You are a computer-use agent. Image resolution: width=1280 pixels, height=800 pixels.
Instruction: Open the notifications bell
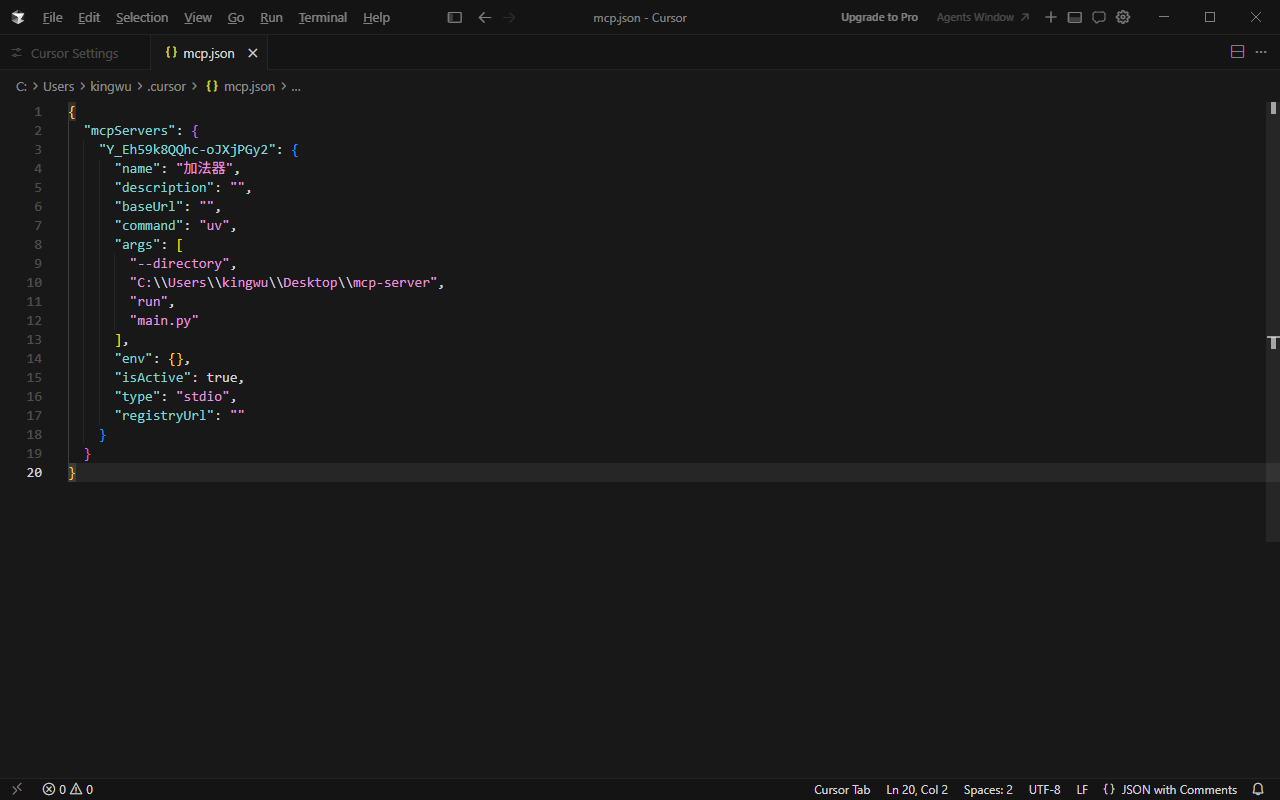[1258, 789]
